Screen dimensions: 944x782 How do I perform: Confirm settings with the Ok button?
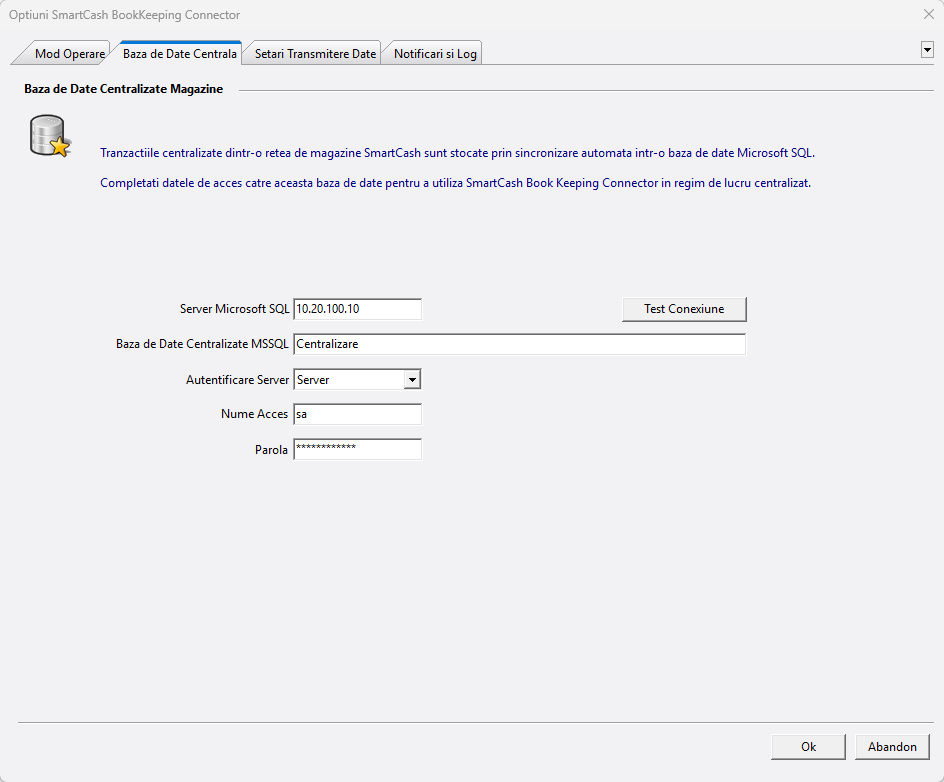pos(808,746)
